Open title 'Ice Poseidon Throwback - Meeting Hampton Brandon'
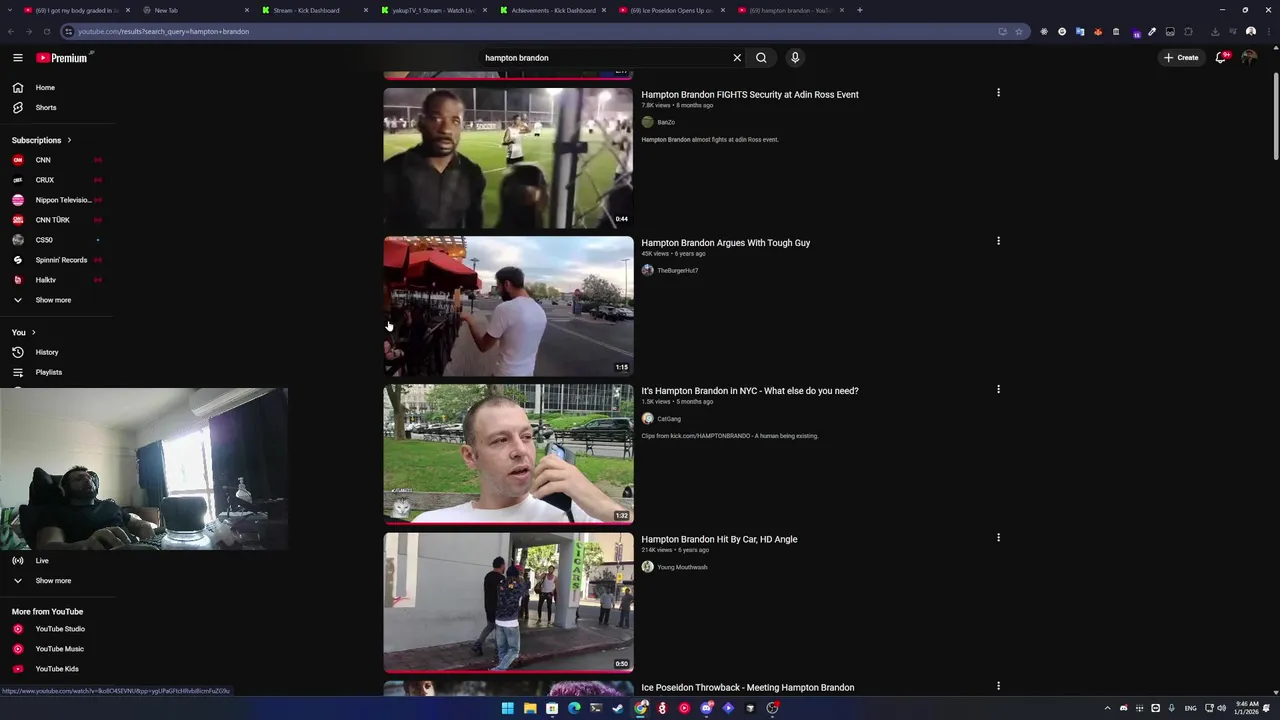The width and height of the screenshot is (1280, 720). coord(748,688)
